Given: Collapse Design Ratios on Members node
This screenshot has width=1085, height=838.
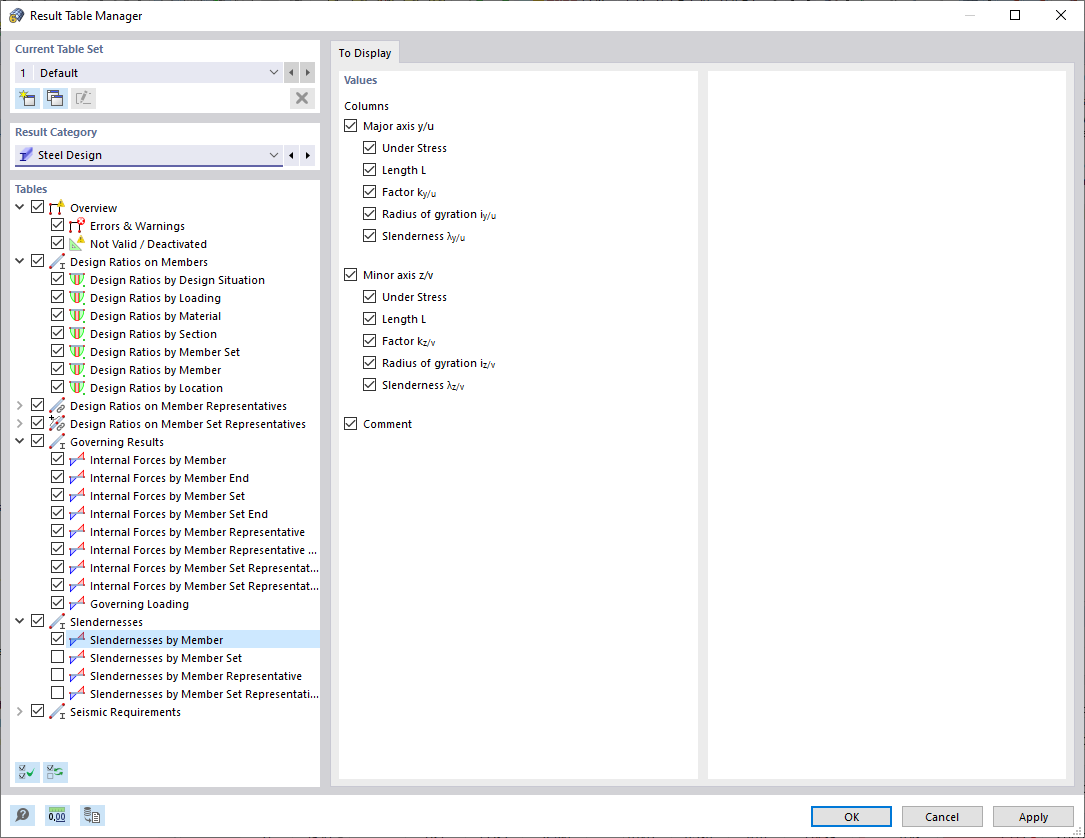Looking at the screenshot, I should coord(19,261).
